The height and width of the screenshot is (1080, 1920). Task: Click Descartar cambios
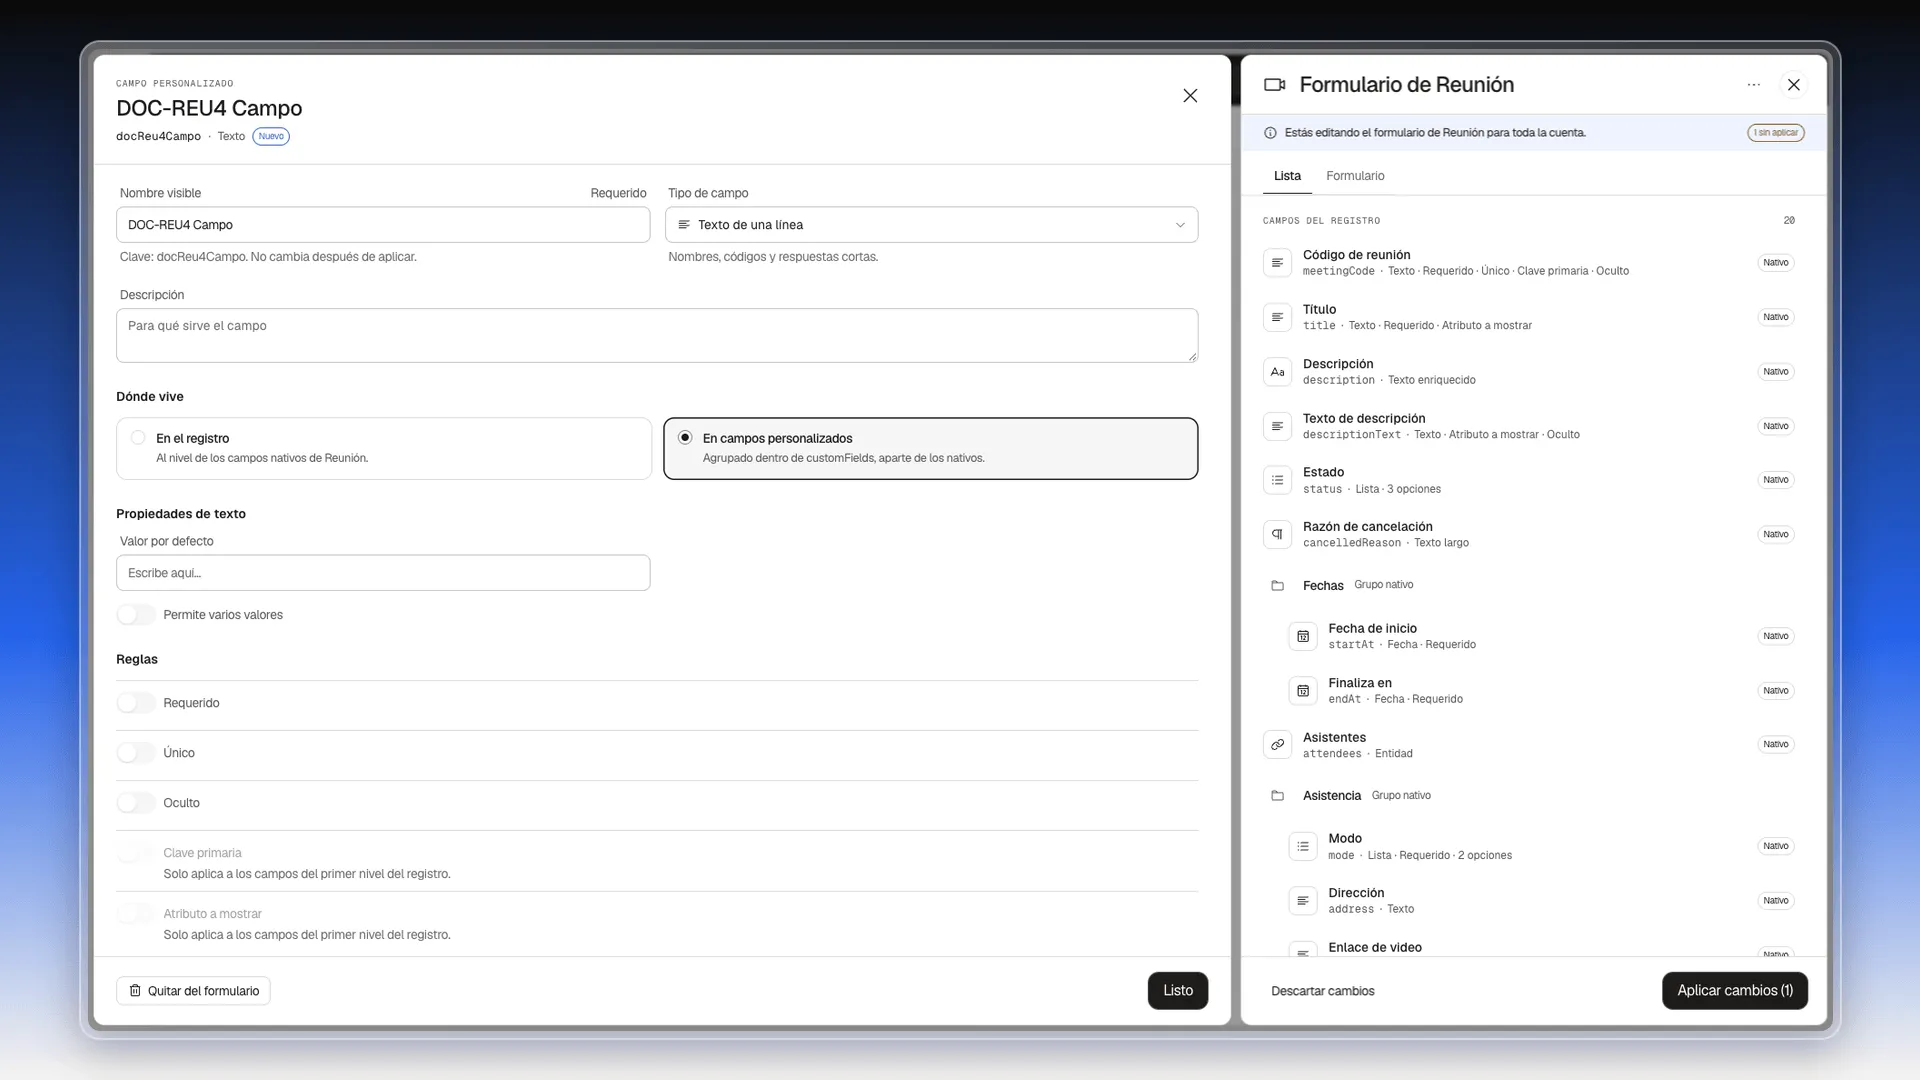click(1322, 991)
